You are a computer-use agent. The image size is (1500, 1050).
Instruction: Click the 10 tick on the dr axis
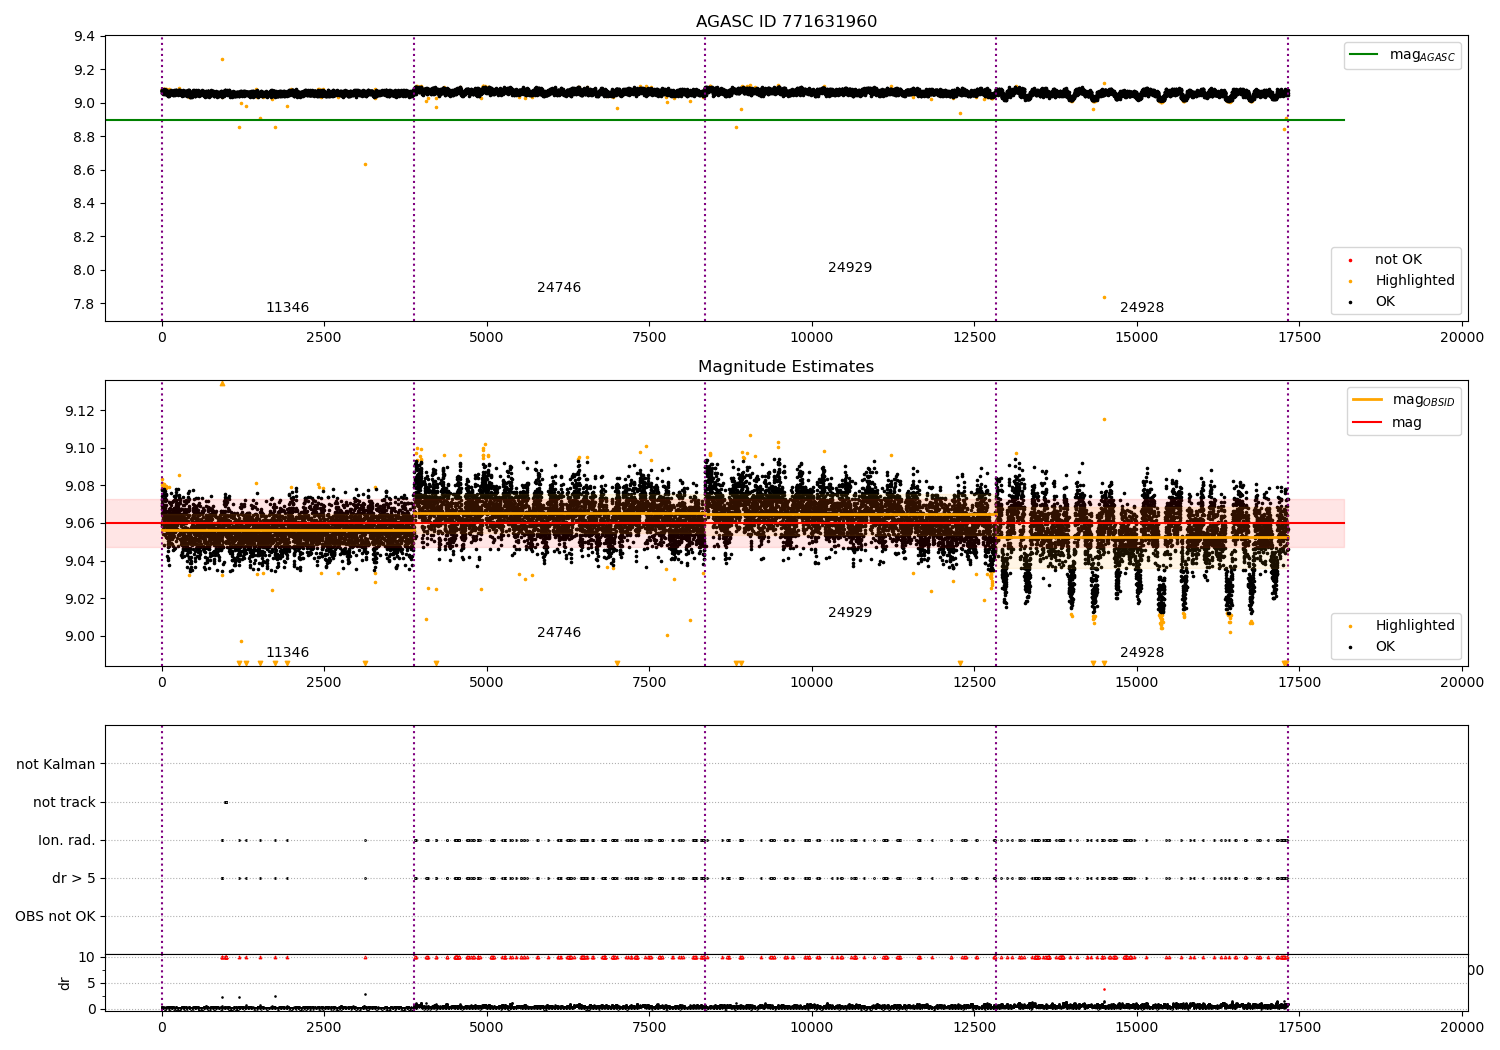pyautogui.click(x=87, y=958)
